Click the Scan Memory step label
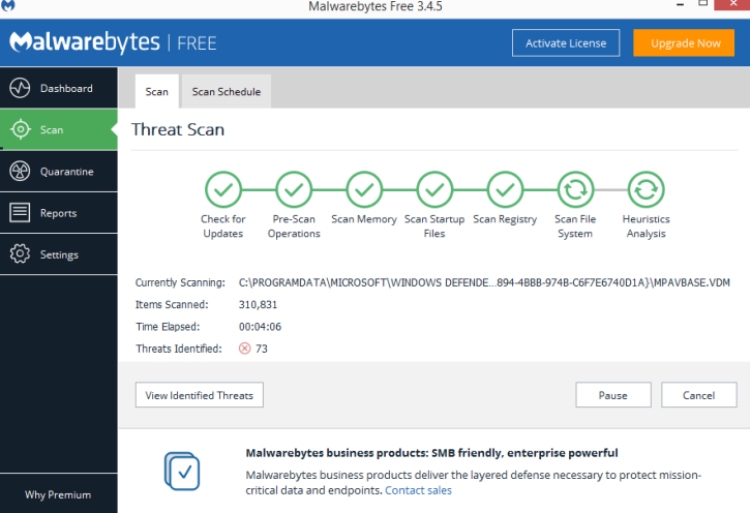 364,219
